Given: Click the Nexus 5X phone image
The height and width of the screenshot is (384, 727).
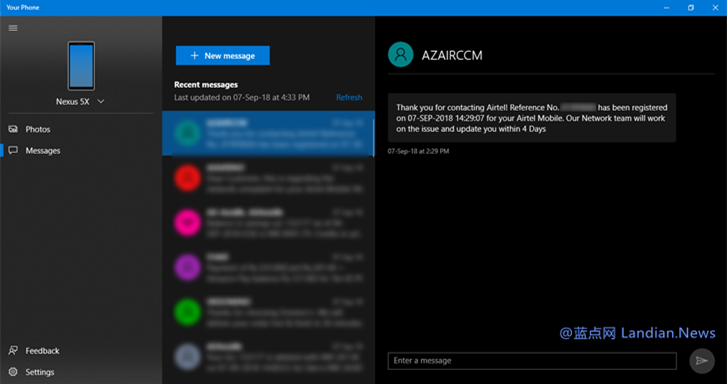Looking at the screenshot, I should click(81, 66).
